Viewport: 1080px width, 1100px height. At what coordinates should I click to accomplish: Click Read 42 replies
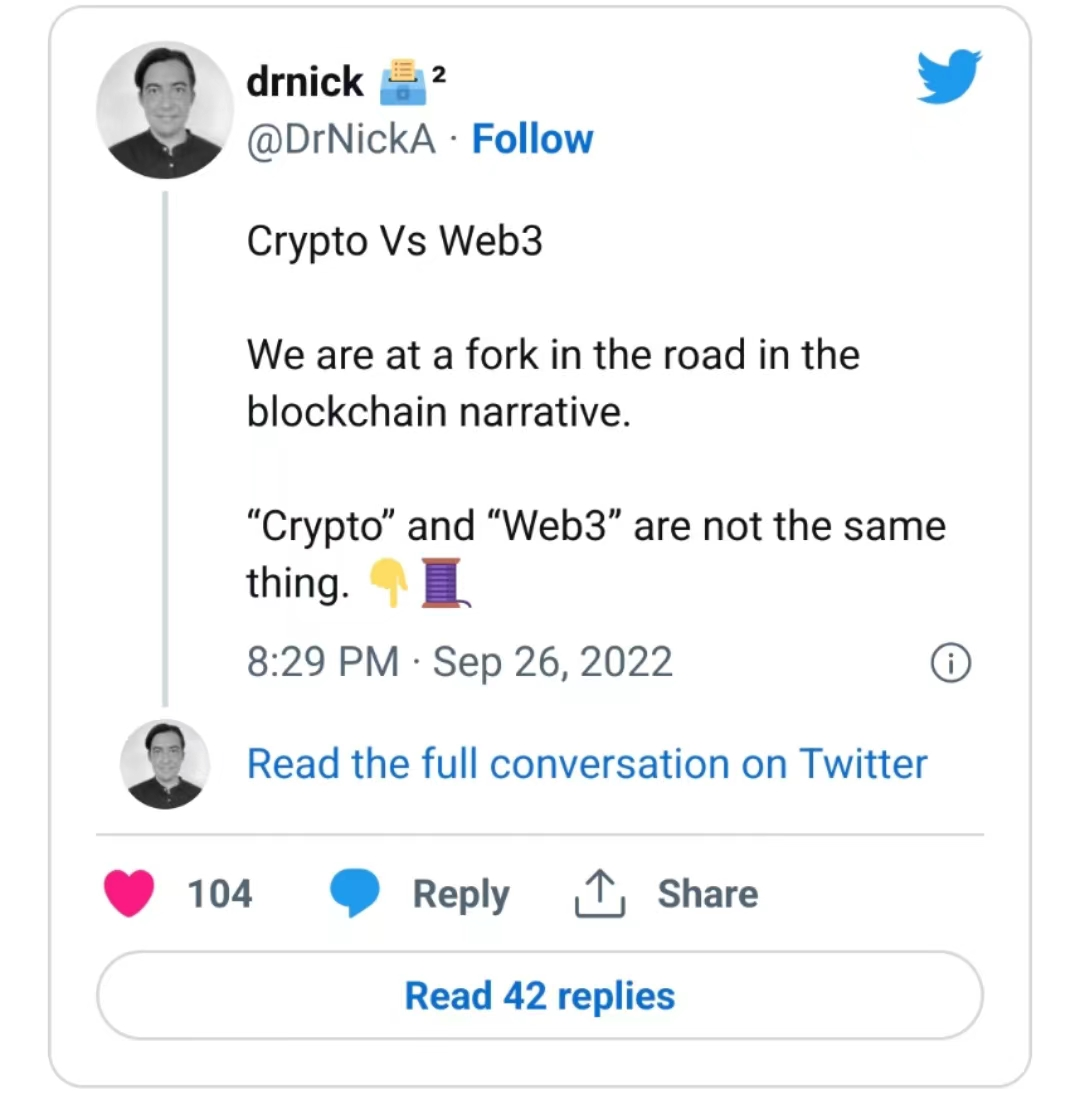point(539,995)
